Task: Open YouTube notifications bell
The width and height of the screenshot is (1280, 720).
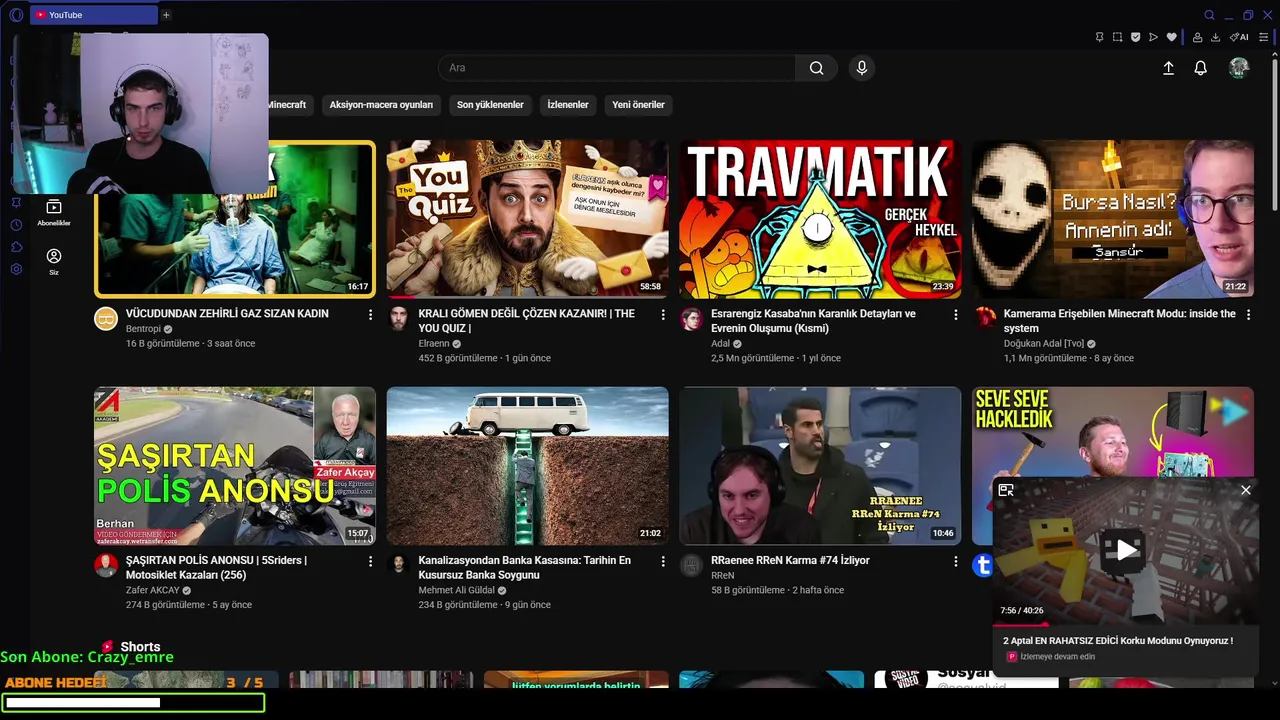Action: (x=1200, y=68)
